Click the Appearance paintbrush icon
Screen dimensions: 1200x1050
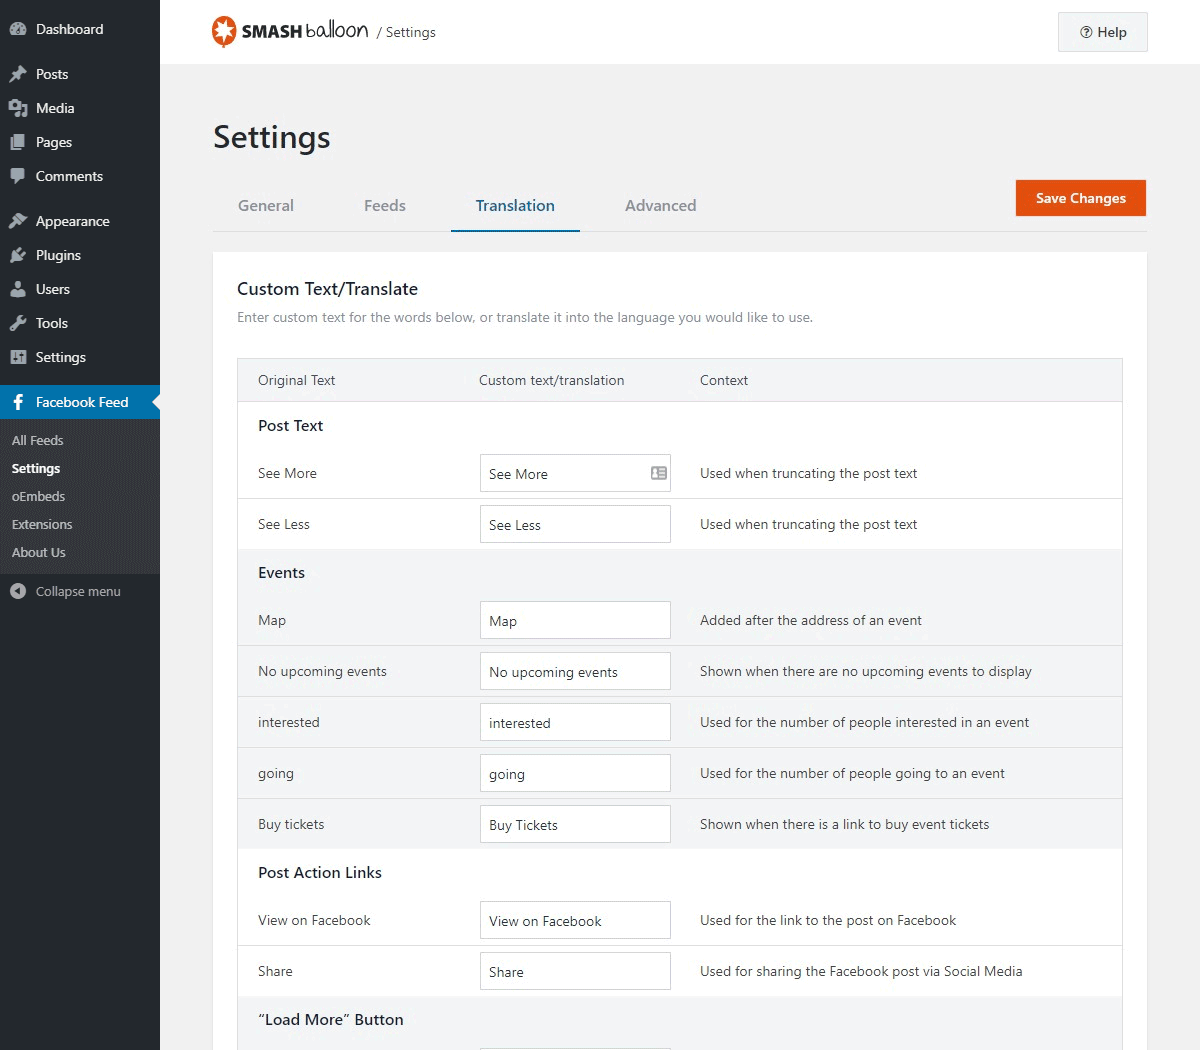[x=18, y=221]
